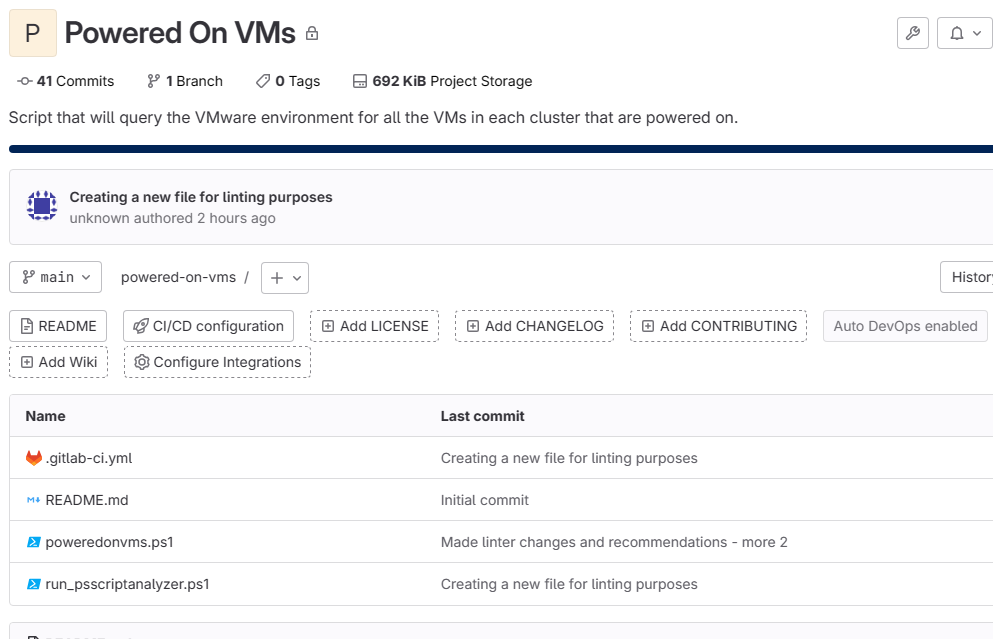993x639 pixels.
Task: Click Add LICENSE
Action: click(374, 326)
